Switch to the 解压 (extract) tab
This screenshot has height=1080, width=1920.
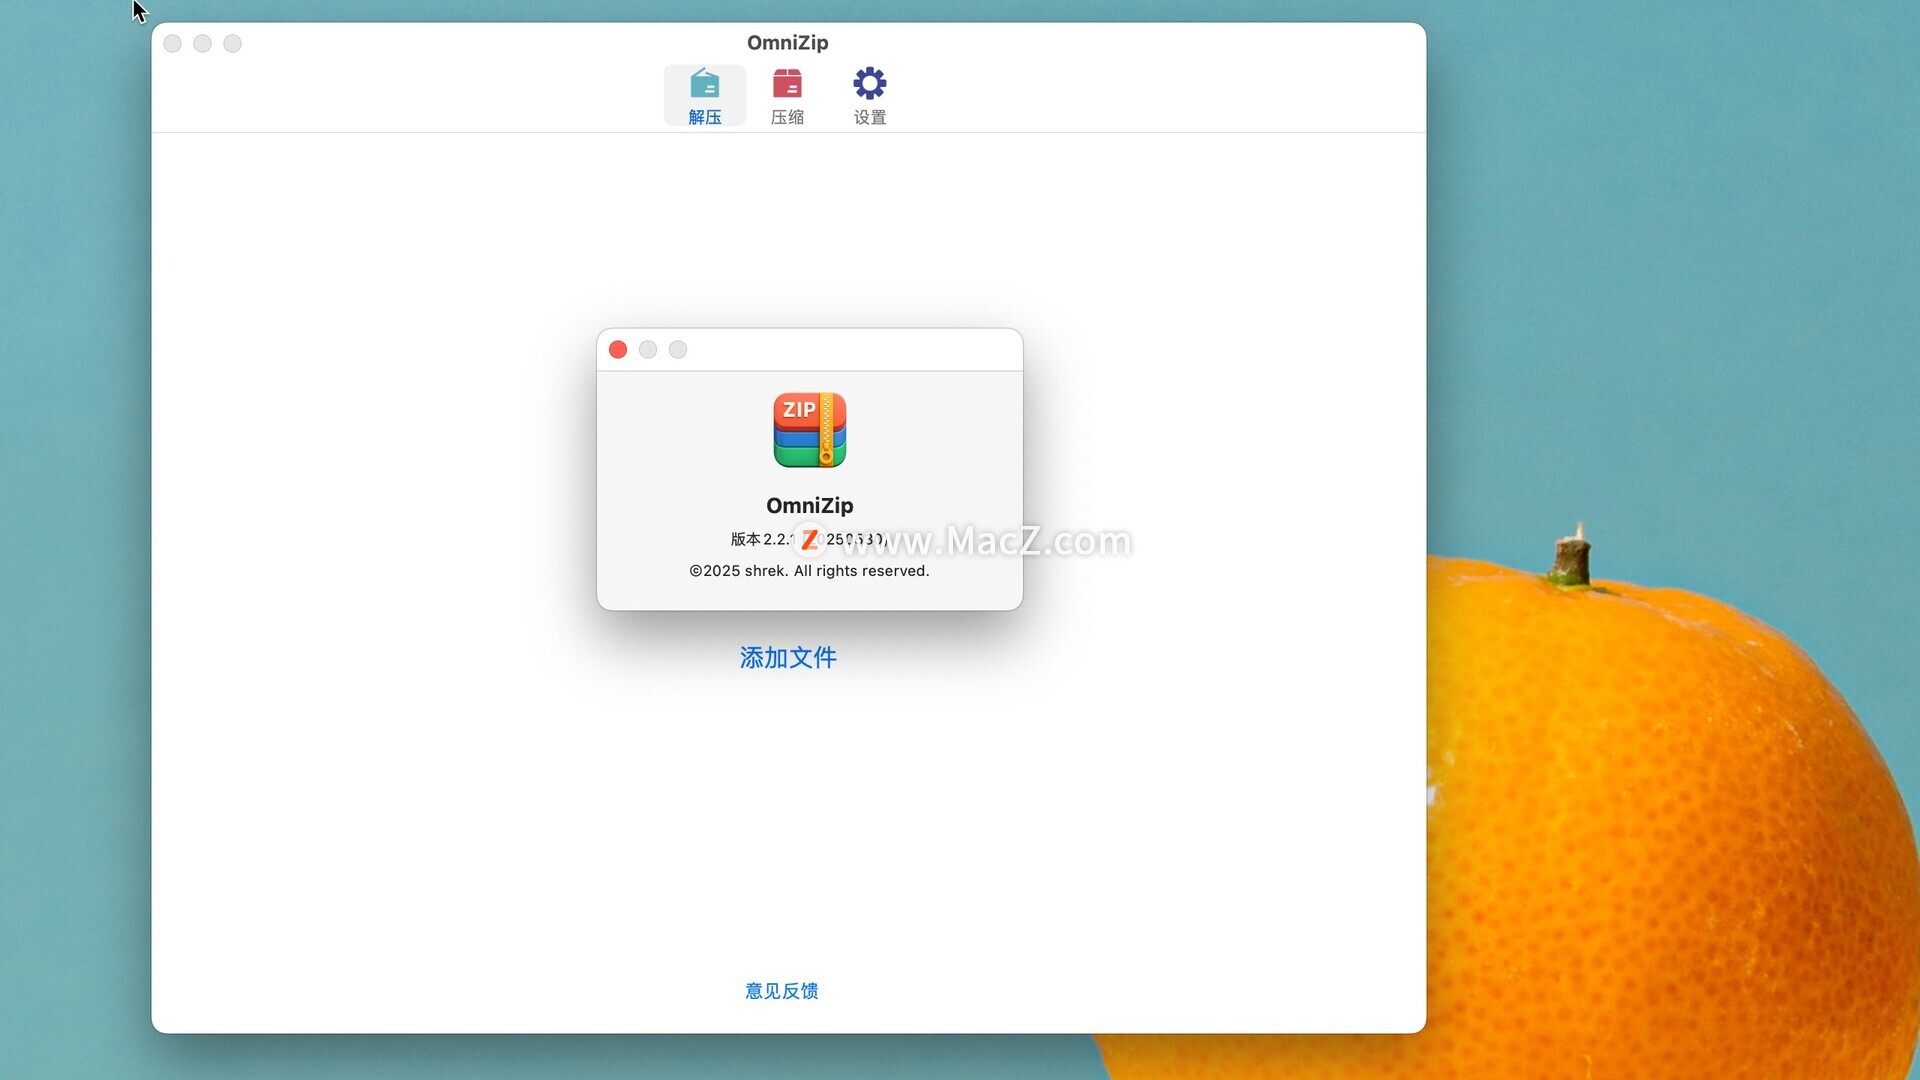click(704, 96)
